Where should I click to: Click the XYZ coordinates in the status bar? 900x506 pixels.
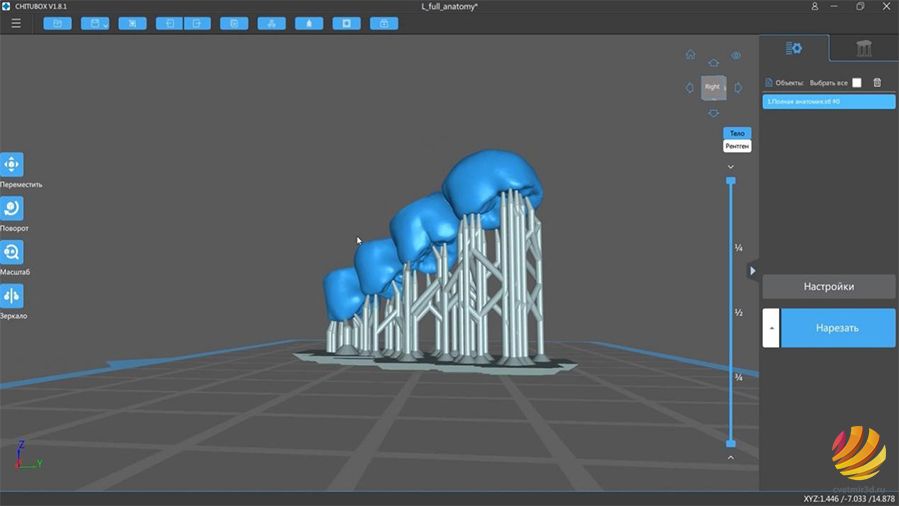[849, 499]
